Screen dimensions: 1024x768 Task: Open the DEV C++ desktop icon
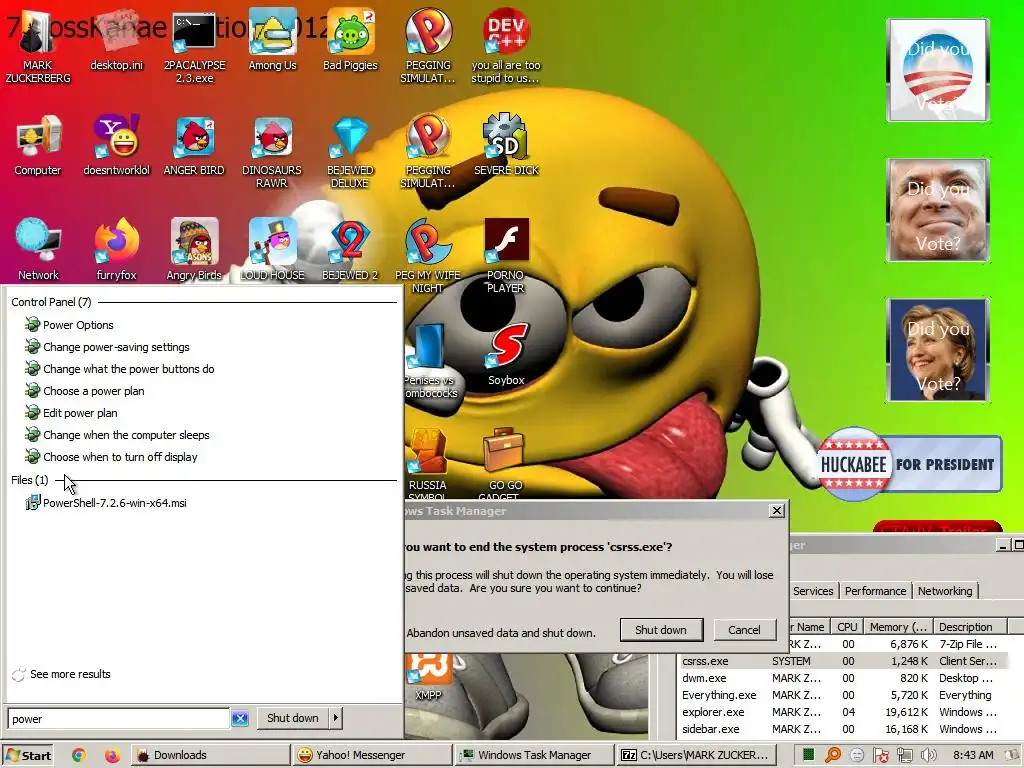click(505, 47)
